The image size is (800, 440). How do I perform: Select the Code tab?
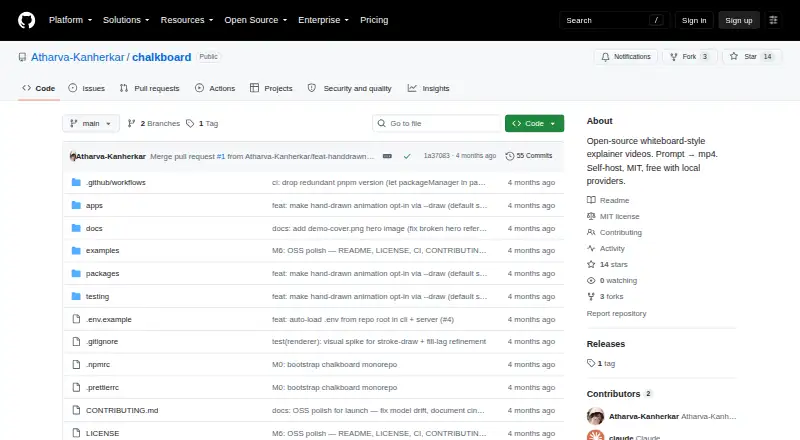pyautogui.click(x=39, y=88)
